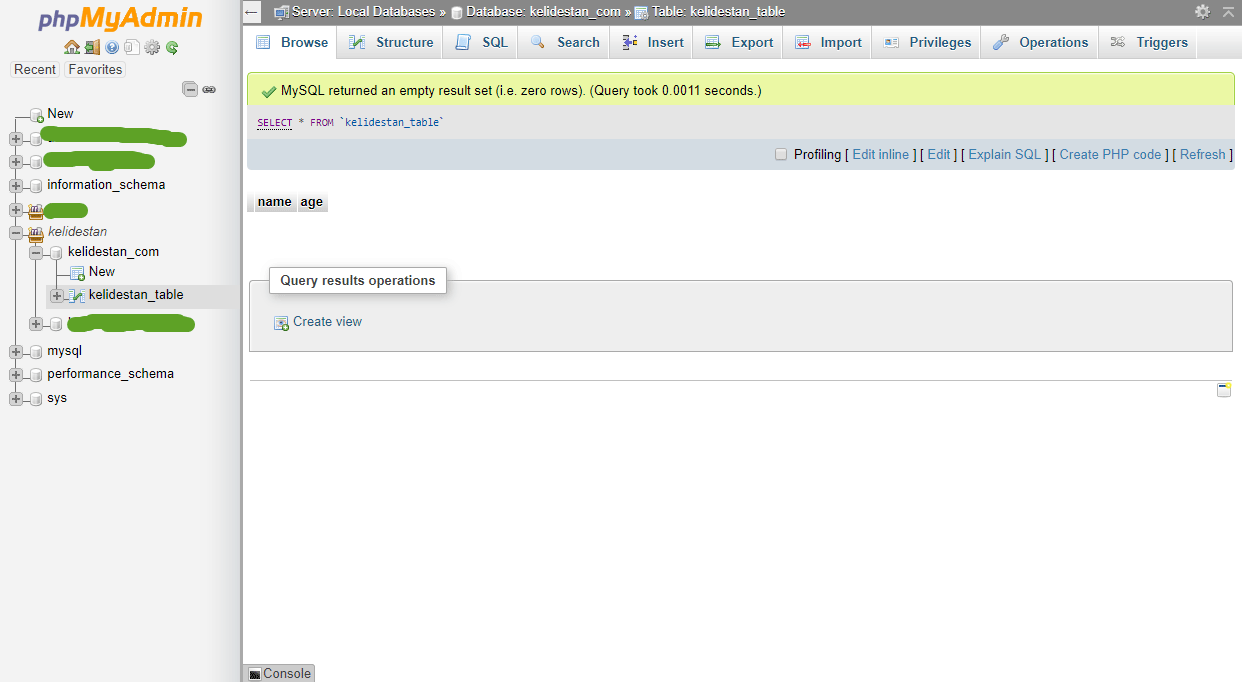Switch to the Structure tab

(x=391, y=42)
